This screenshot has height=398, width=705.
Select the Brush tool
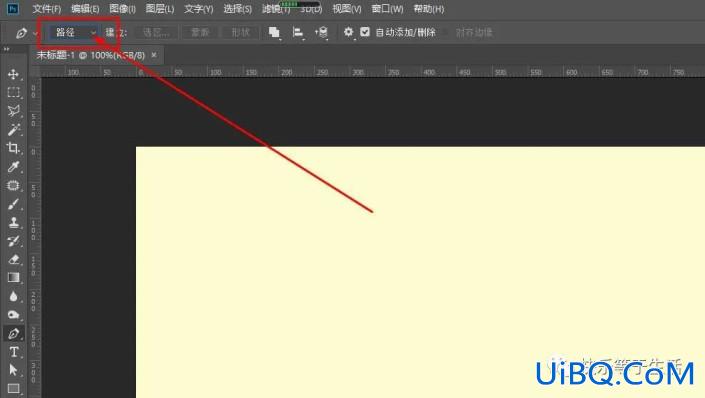(x=13, y=204)
